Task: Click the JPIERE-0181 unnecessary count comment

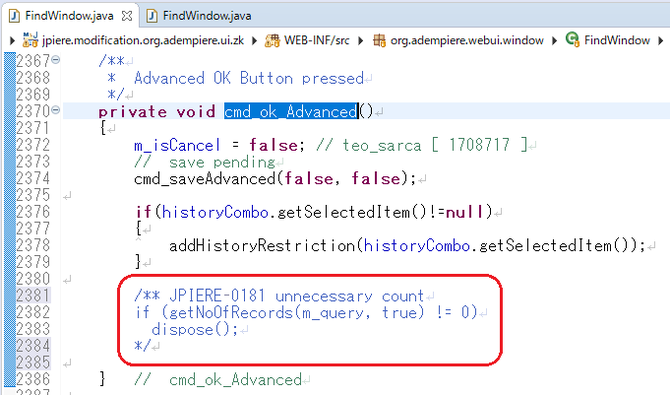Action: click(x=279, y=296)
